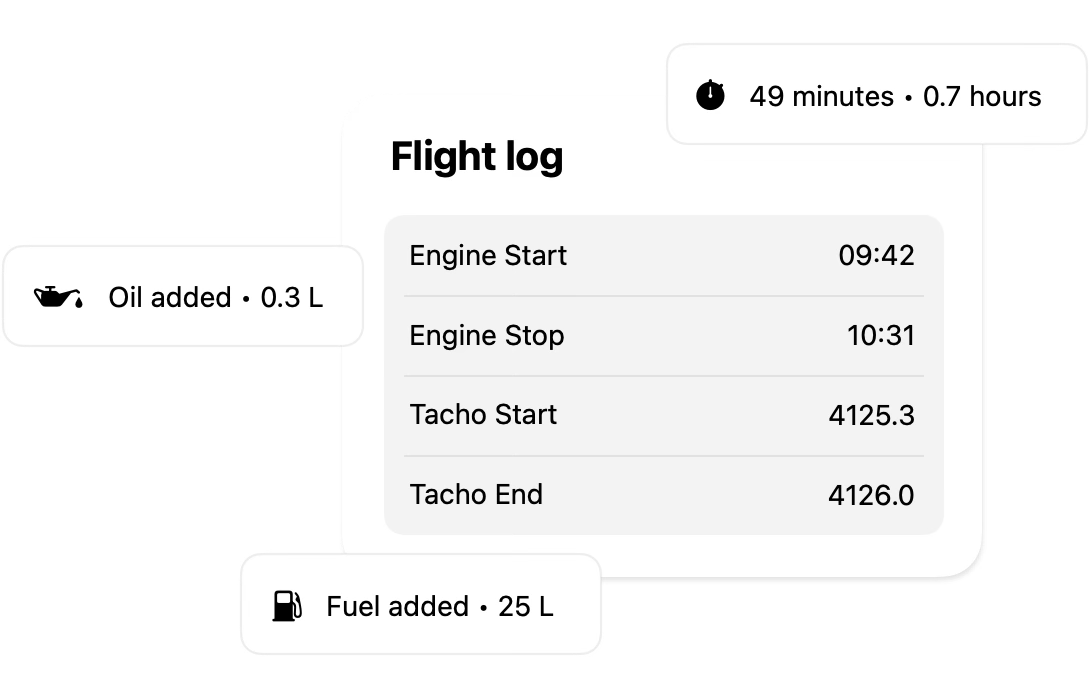Click the "25 L" fuel quantity
1090x700 pixels.
tap(525, 606)
